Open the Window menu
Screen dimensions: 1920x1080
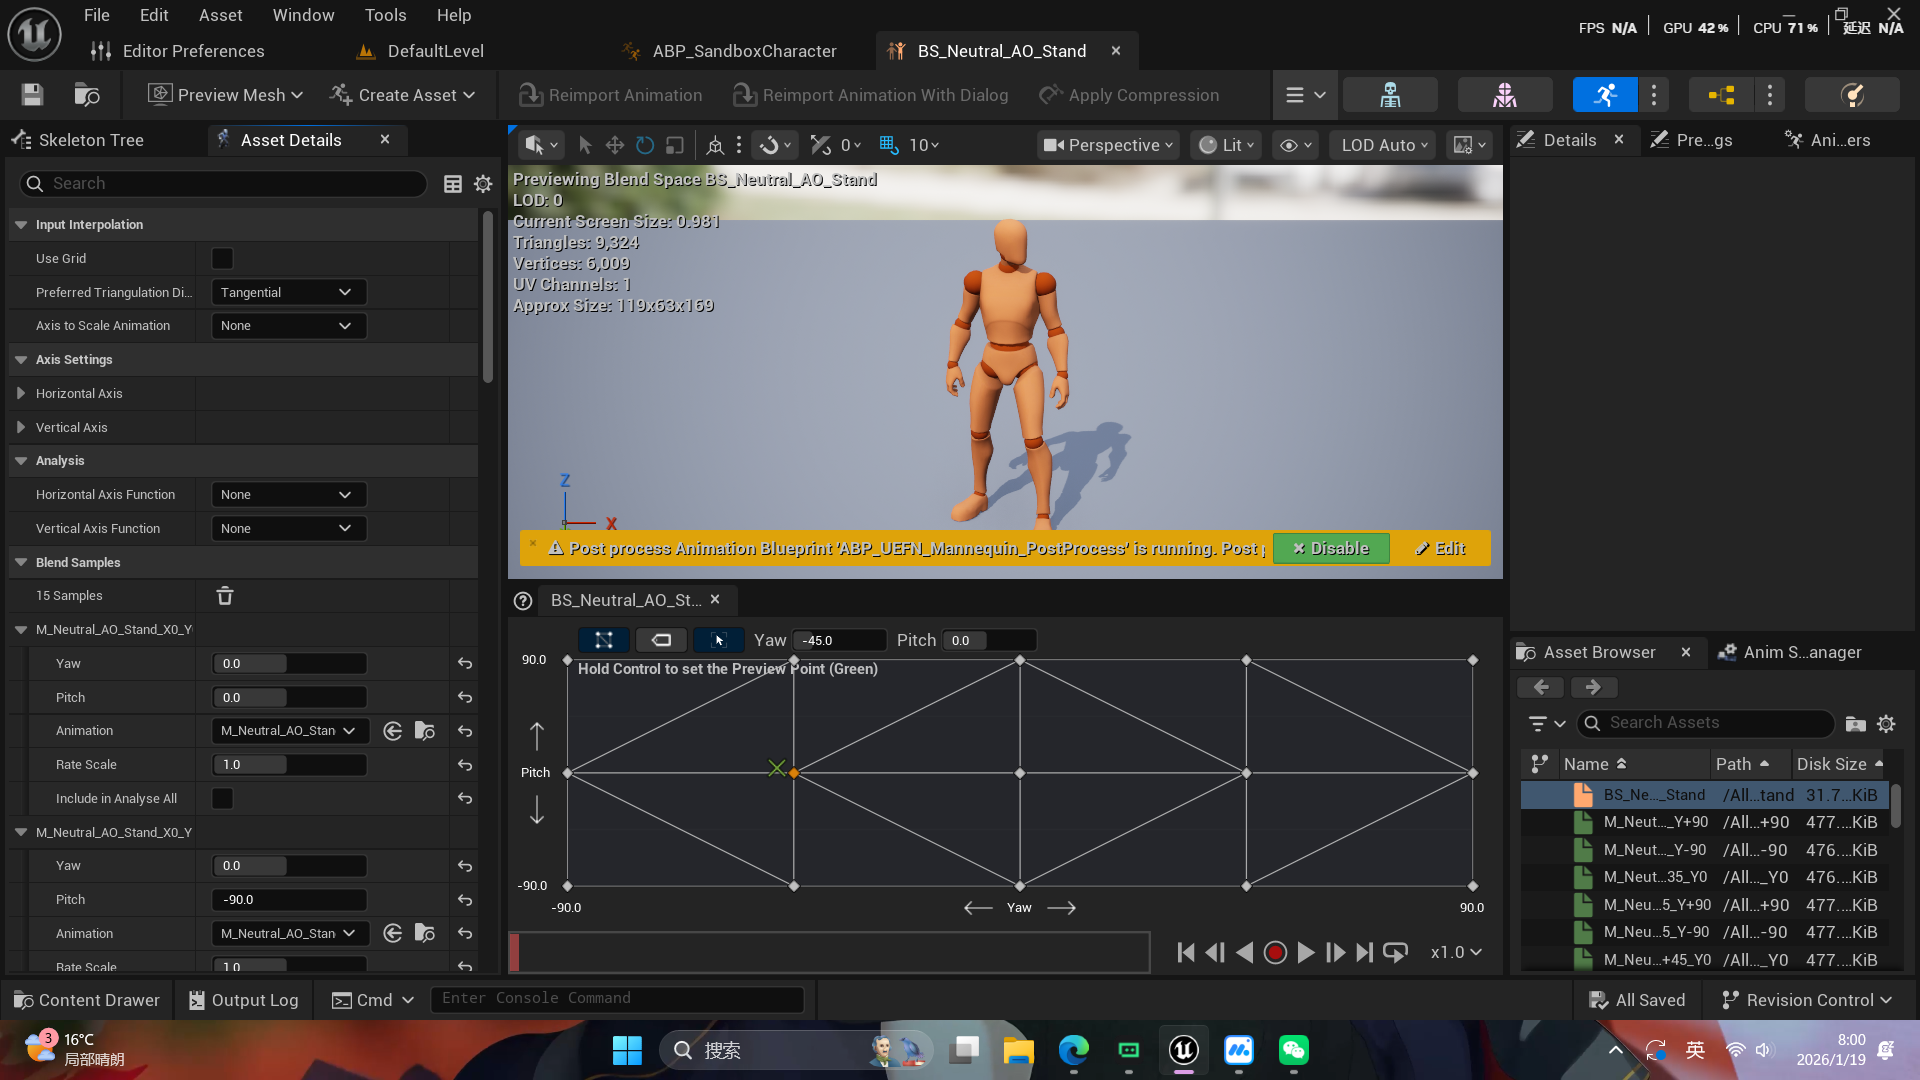pyautogui.click(x=303, y=15)
